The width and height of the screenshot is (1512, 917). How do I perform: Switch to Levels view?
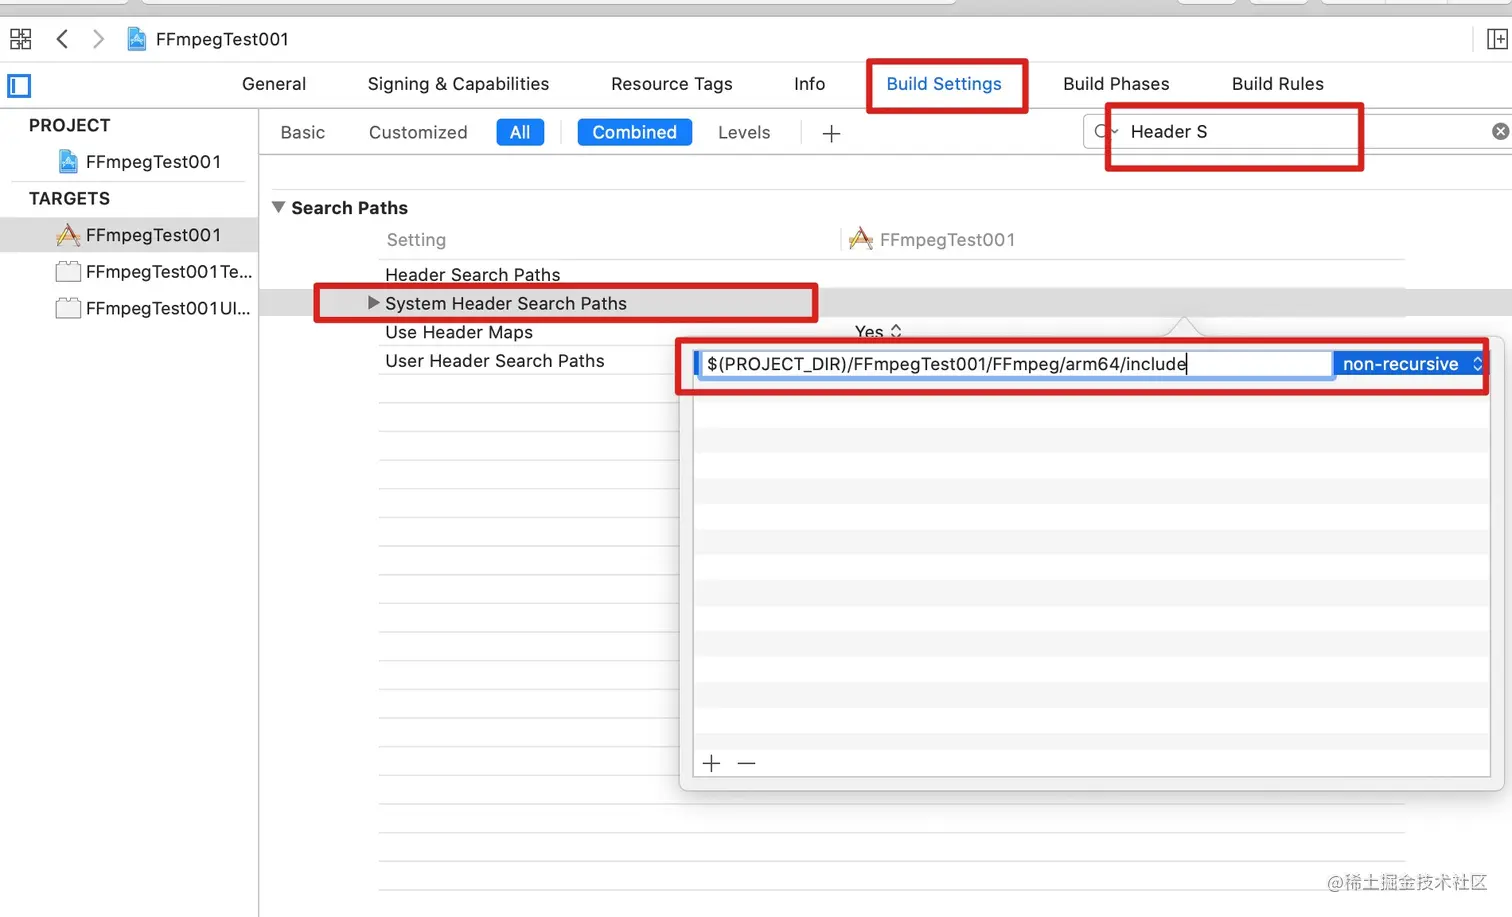click(744, 132)
